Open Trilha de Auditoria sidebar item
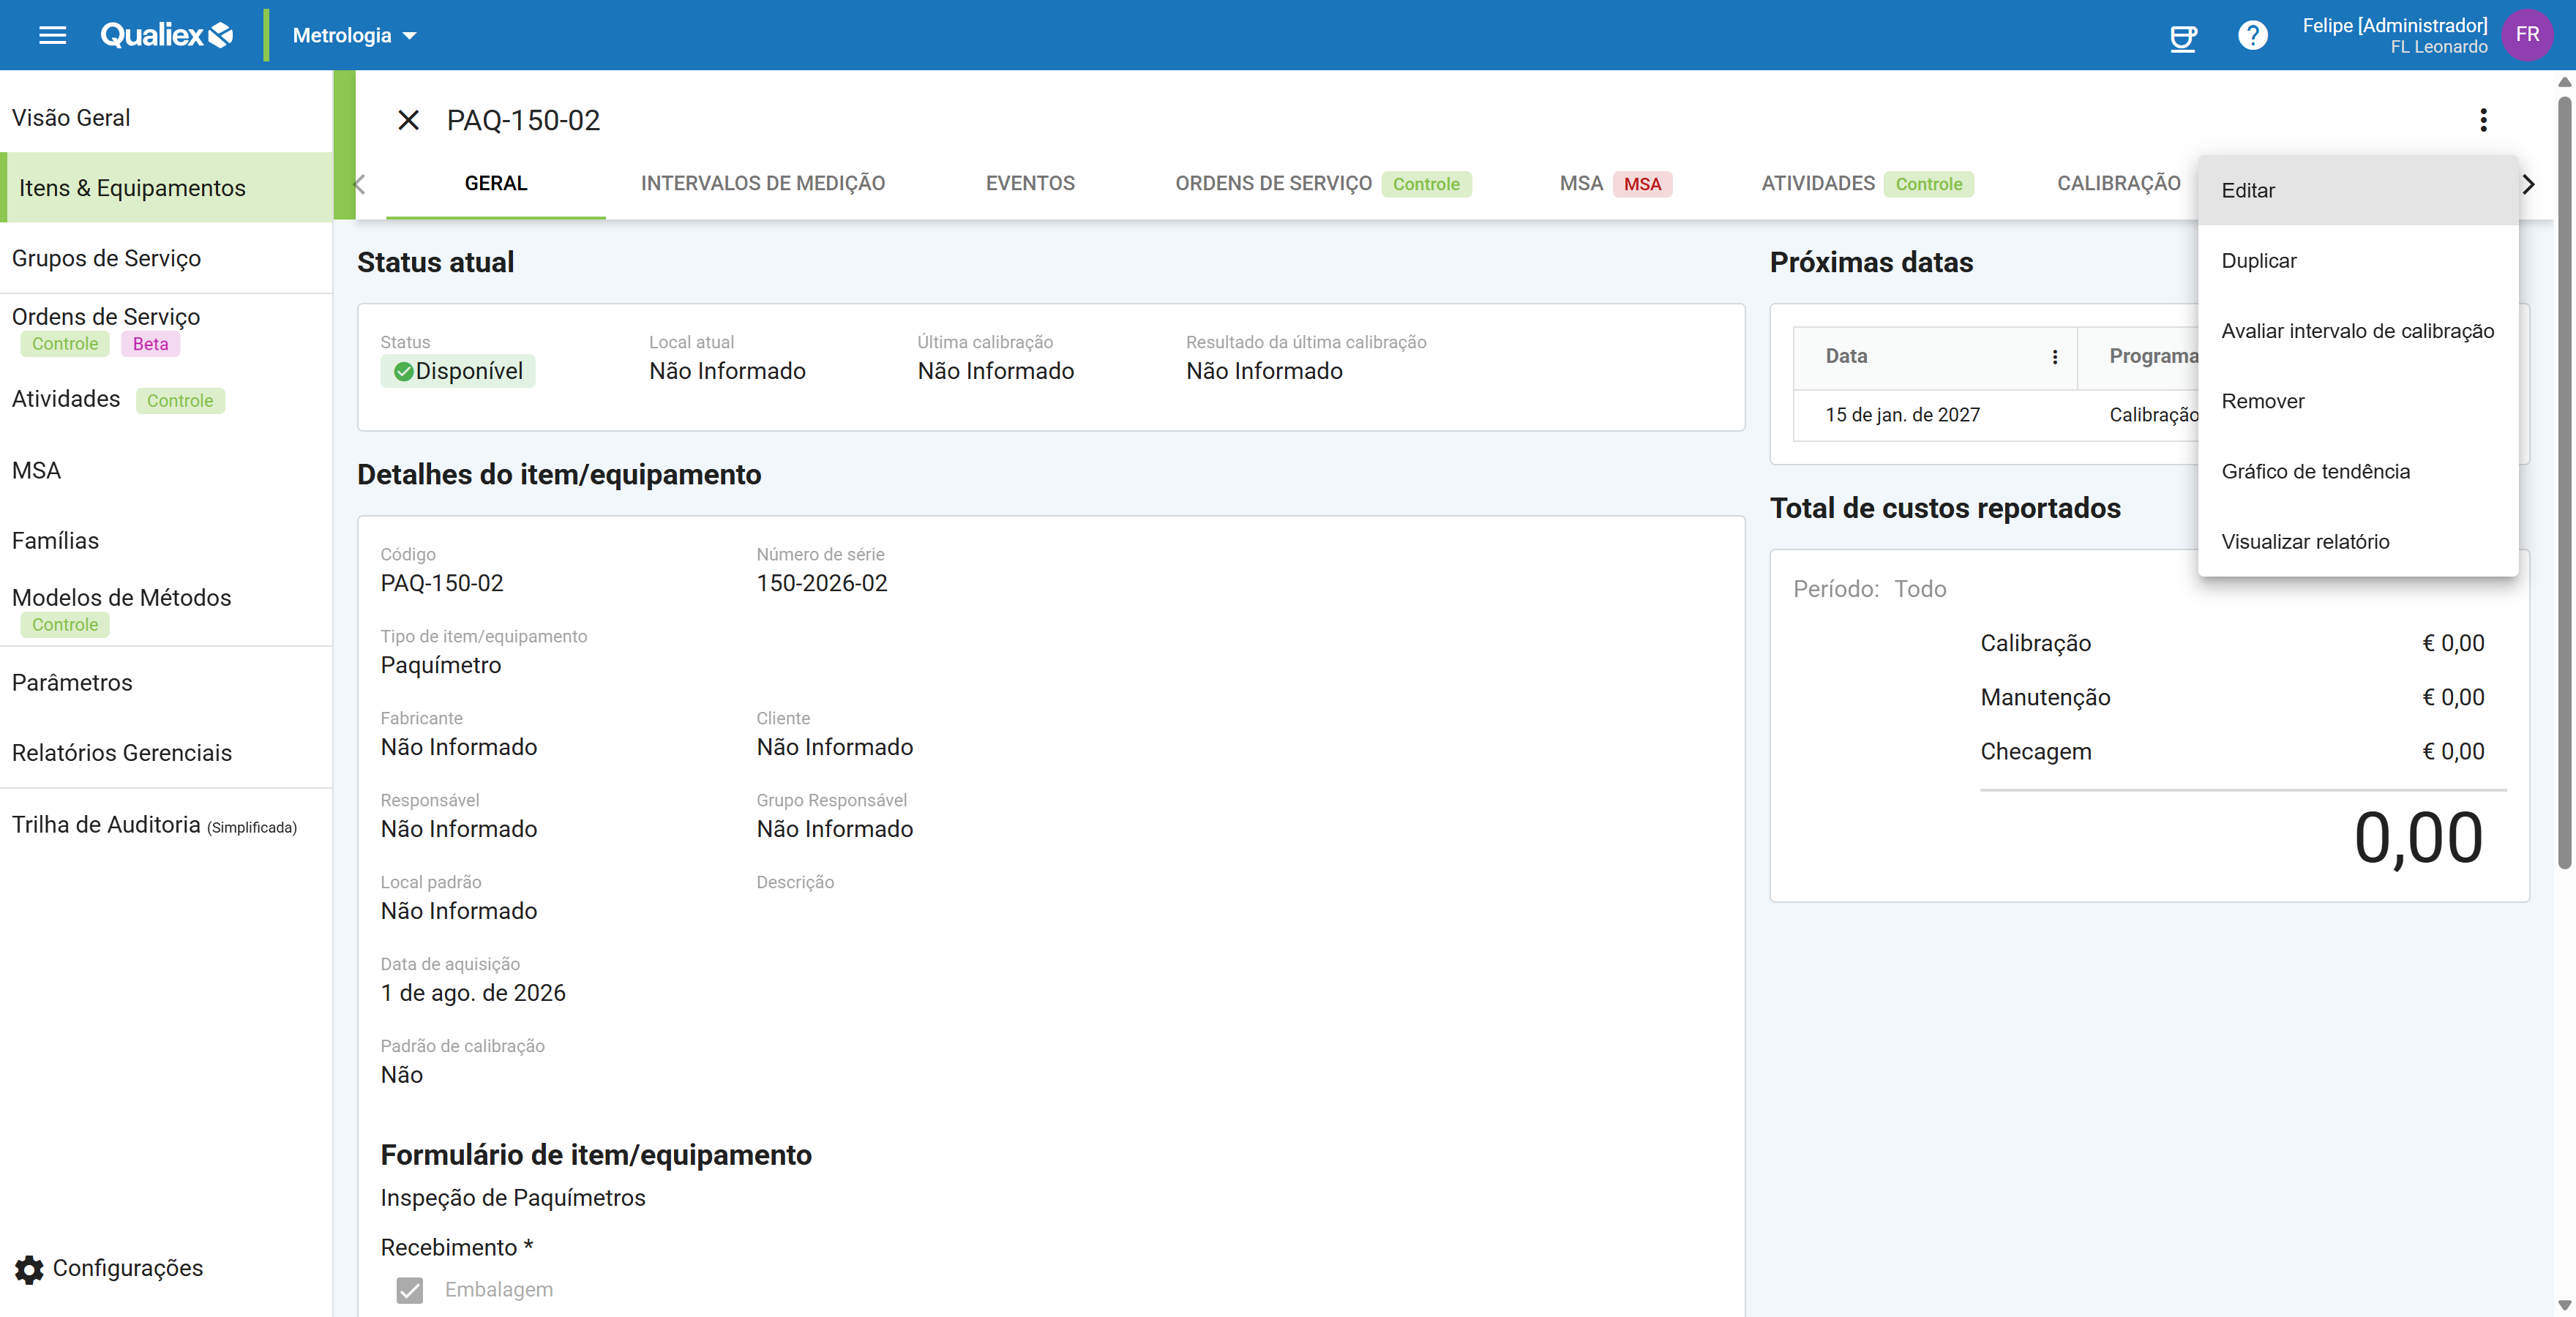This screenshot has width=2576, height=1317. point(166,824)
